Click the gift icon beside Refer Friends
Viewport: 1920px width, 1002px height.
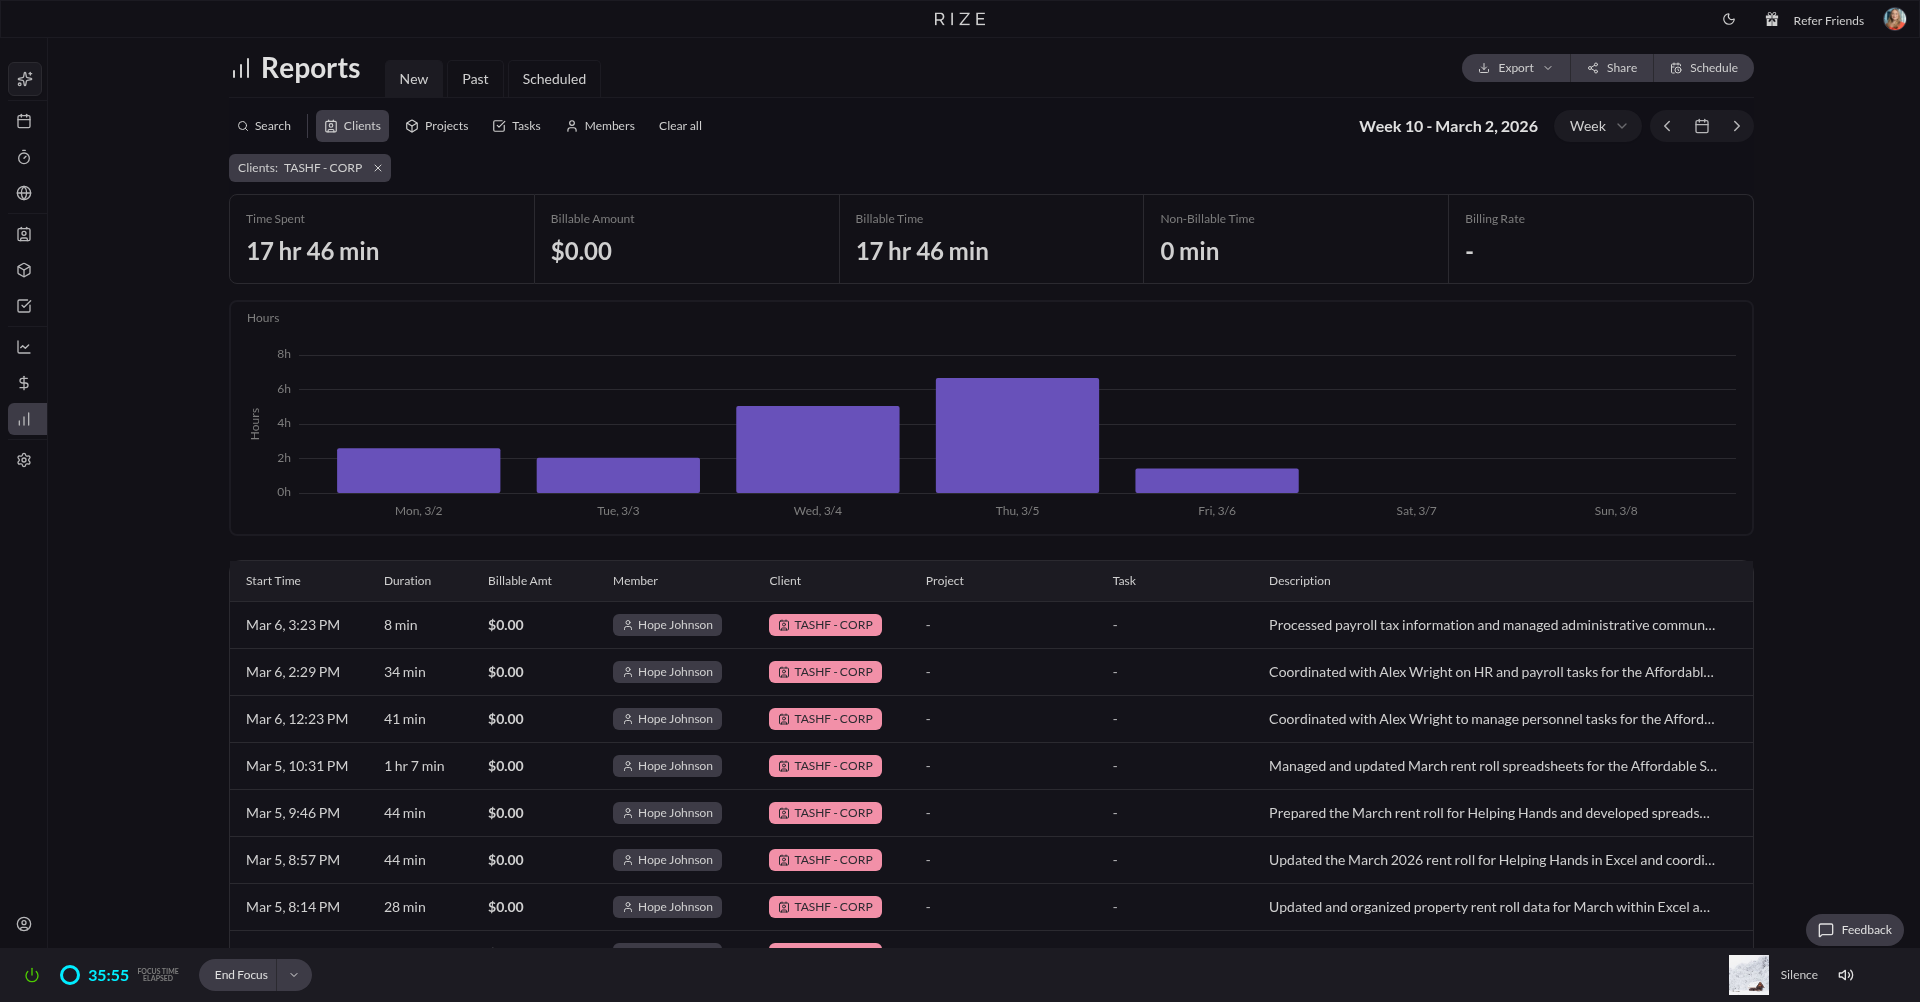point(1771,20)
